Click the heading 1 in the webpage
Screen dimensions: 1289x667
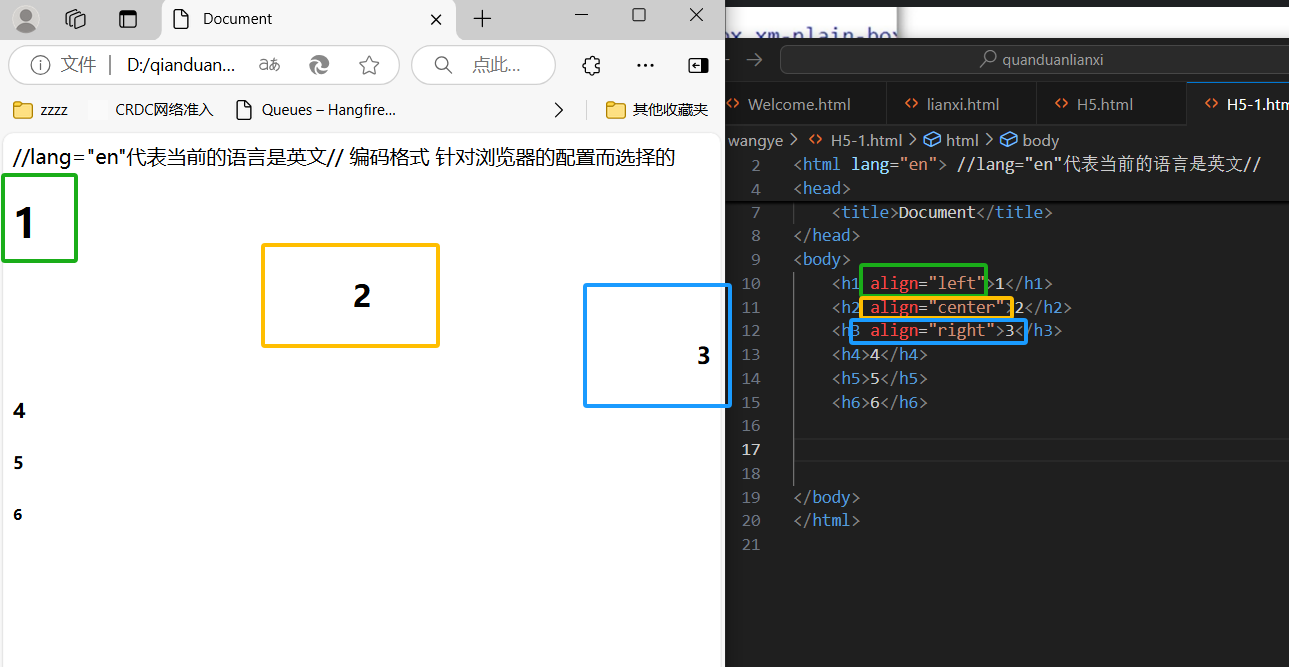25,222
